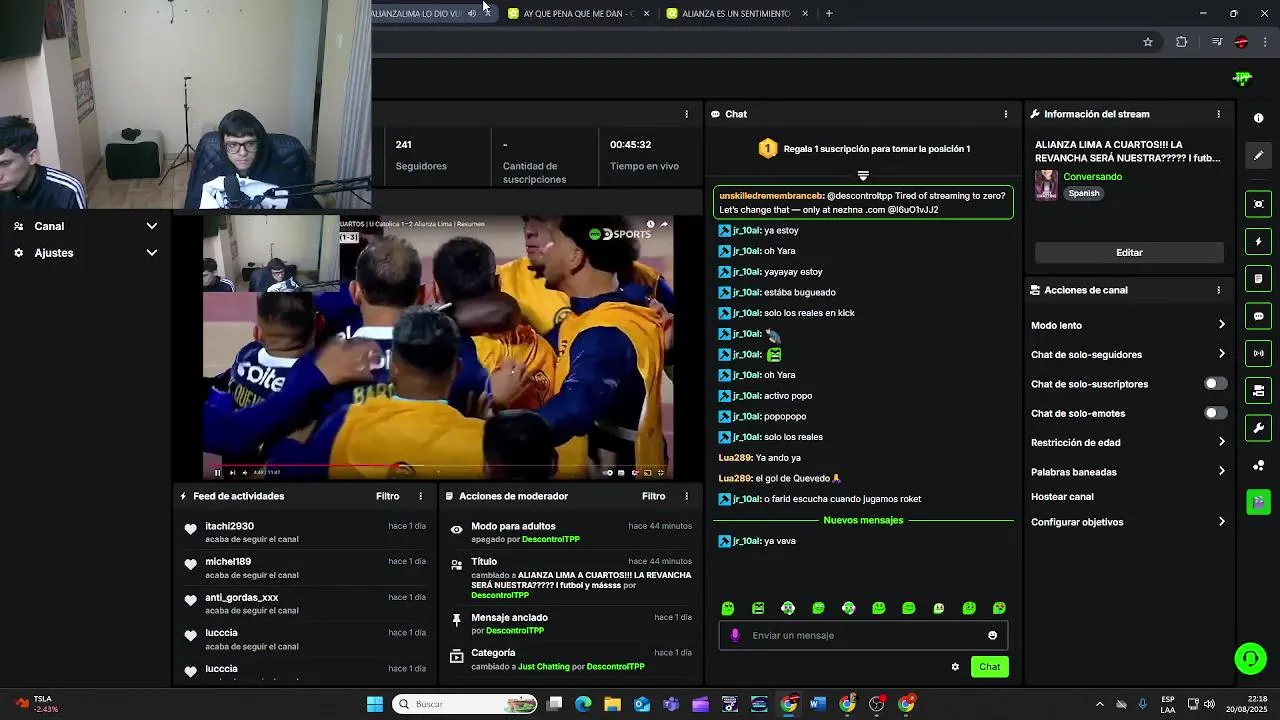Send message with green Chat button
The image size is (1280, 720).
(x=989, y=667)
